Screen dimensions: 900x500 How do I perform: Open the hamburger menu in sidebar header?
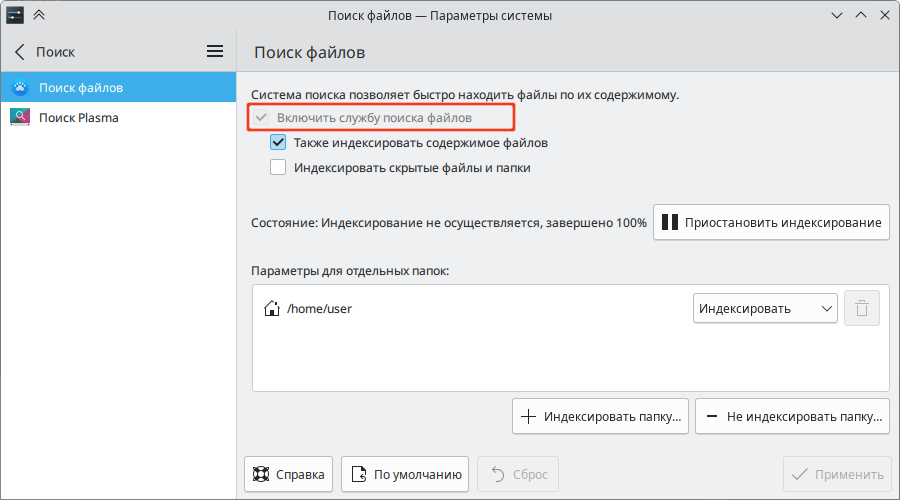coord(215,52)
